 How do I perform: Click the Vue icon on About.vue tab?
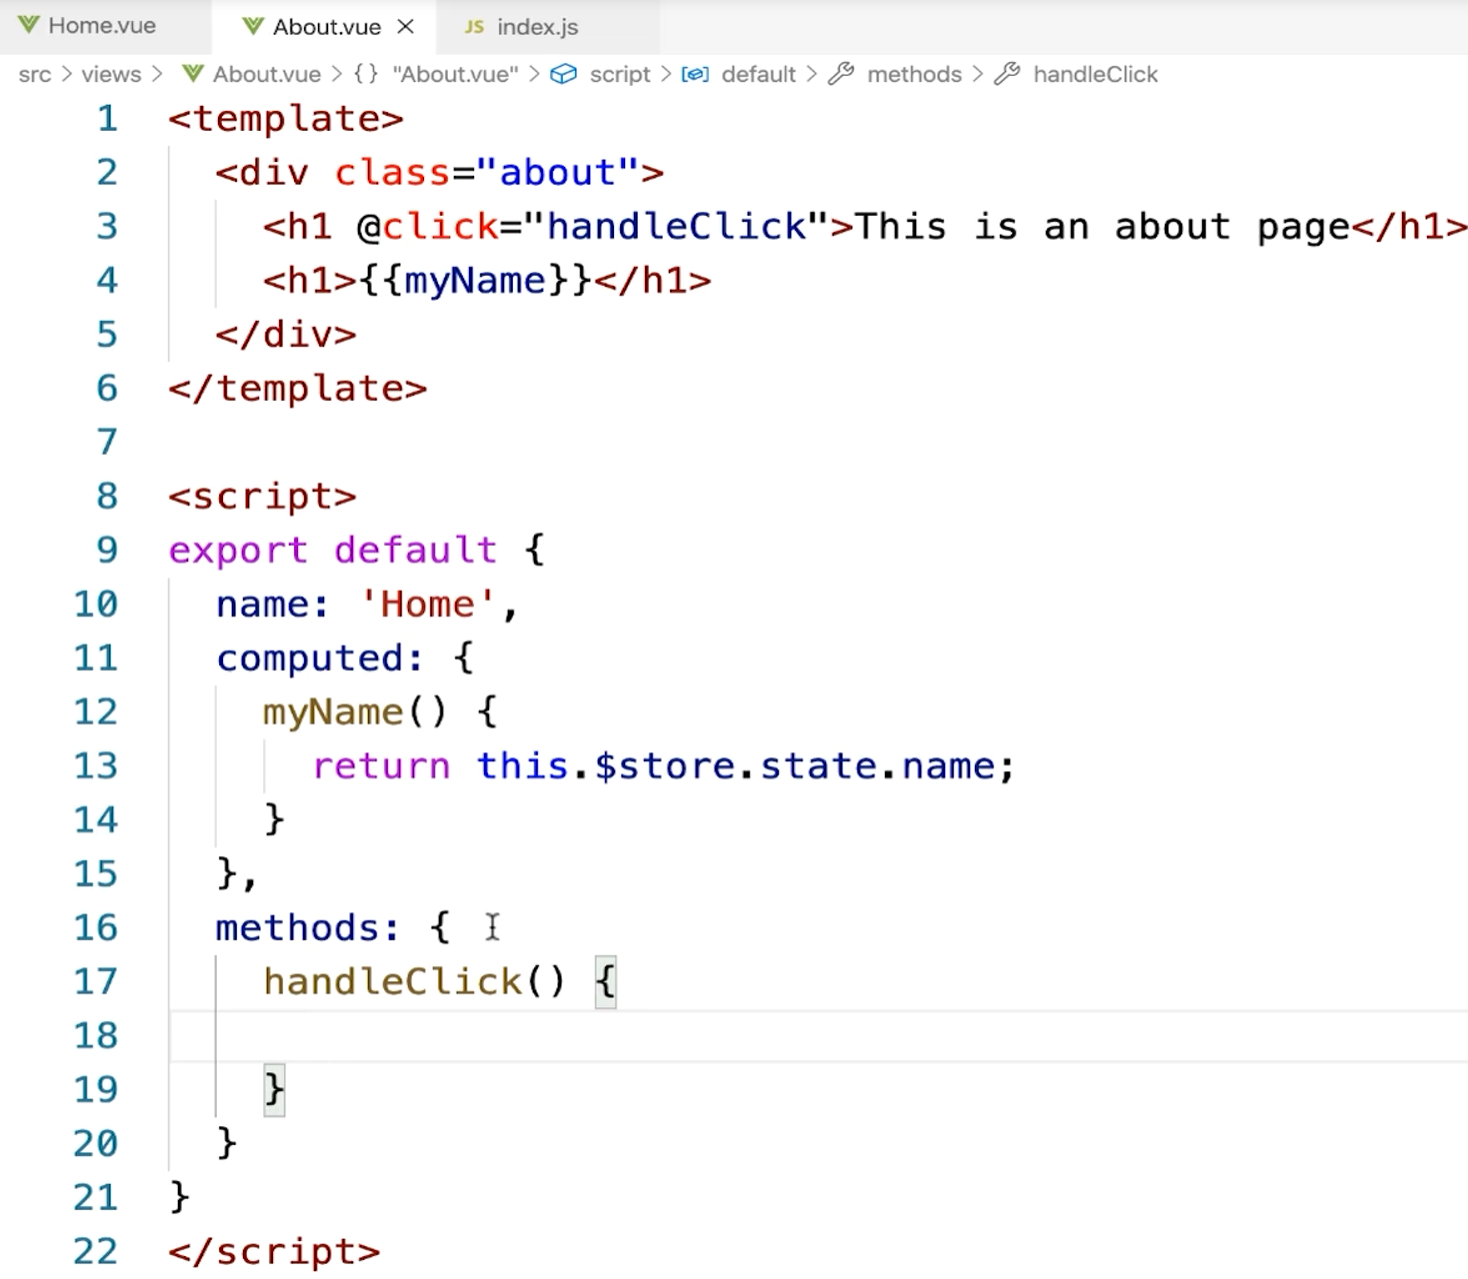[x=253, y=26]
